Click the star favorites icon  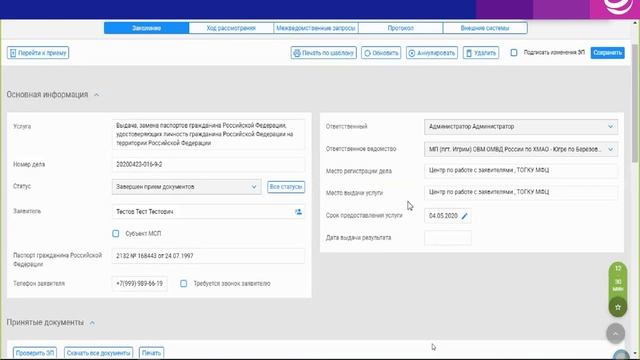pyautogui.click(x=618, y=307)
